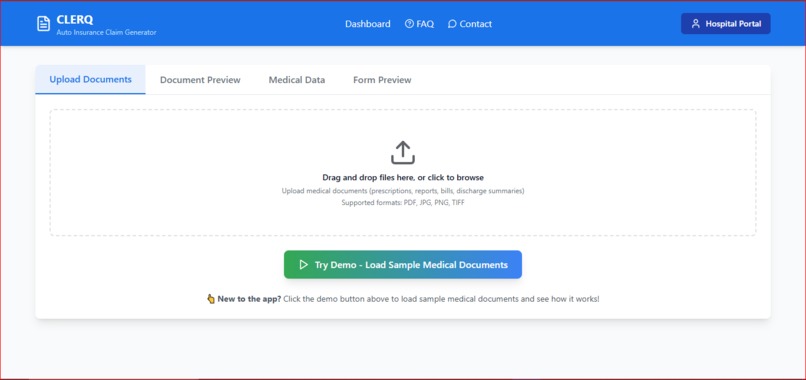Click the upload arrow icon
This screenshot has width=806, height=380.
(403, 153)
